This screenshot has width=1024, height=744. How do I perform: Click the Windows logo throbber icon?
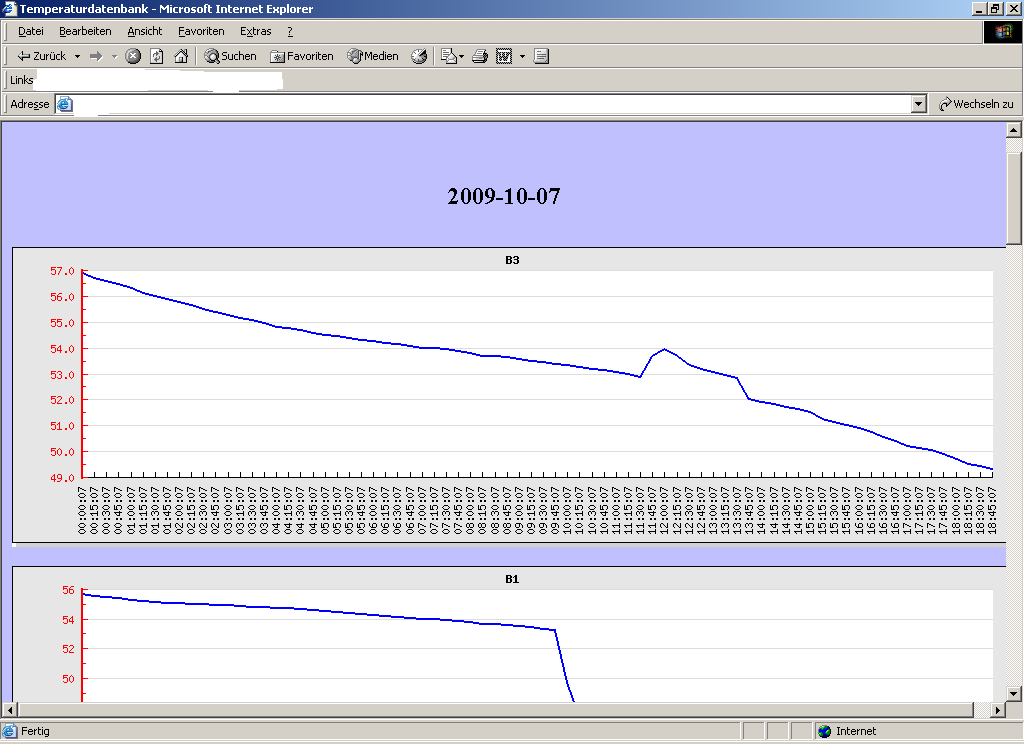1002,32
